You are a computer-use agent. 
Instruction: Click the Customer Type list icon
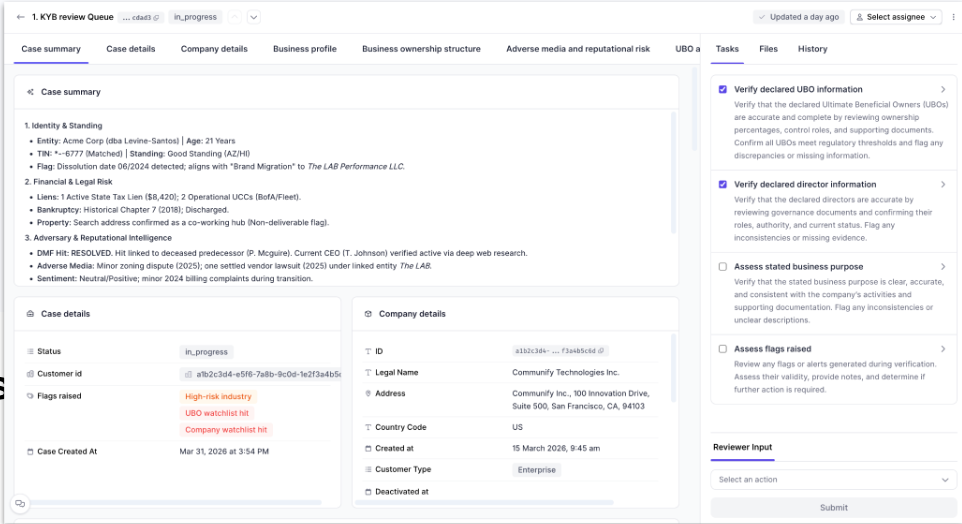click(368, 469)
